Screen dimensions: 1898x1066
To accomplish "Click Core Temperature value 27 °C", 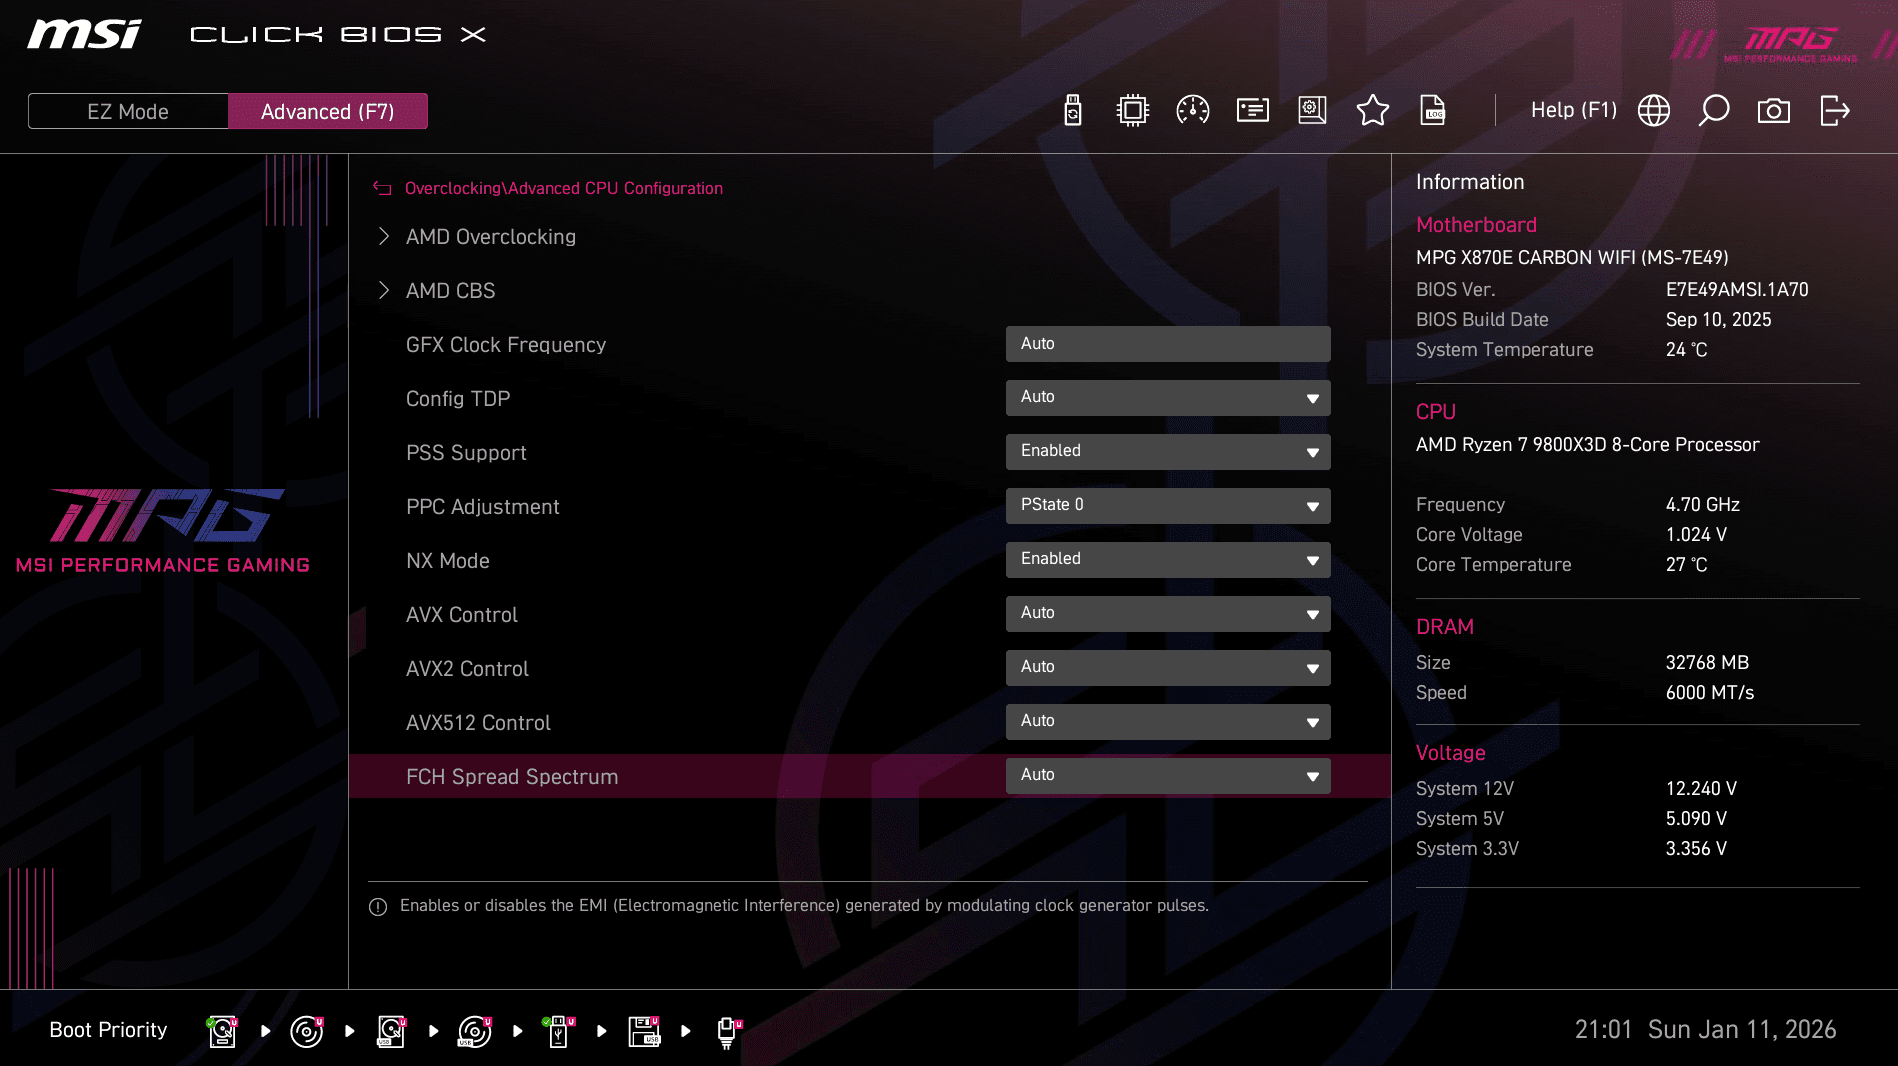I will pos(1686,565).
